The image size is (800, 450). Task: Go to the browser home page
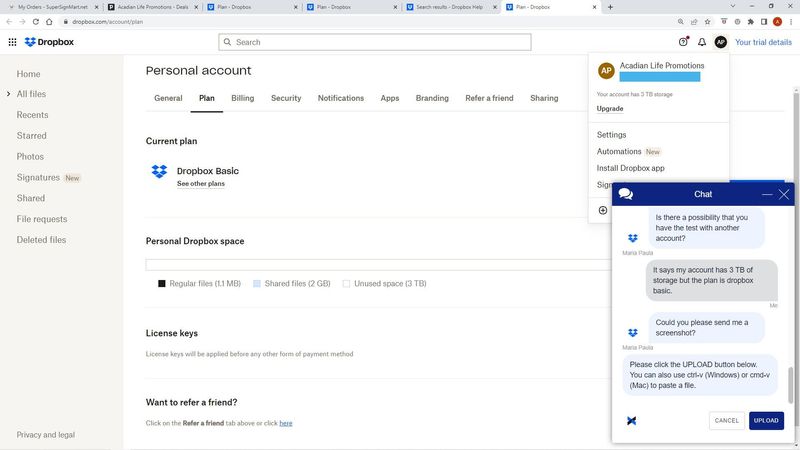pos(49,22)
